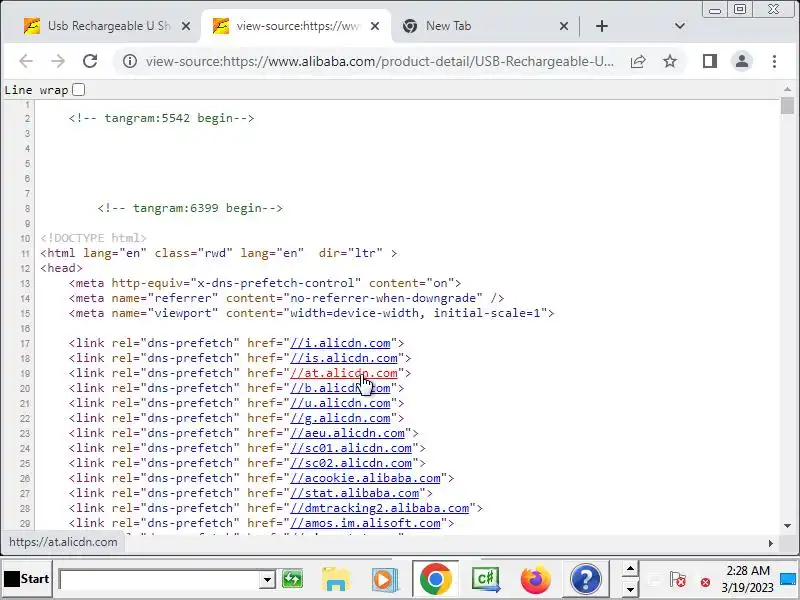
Task: Open the //b.alicdn.com link
Action: (340, 388)
